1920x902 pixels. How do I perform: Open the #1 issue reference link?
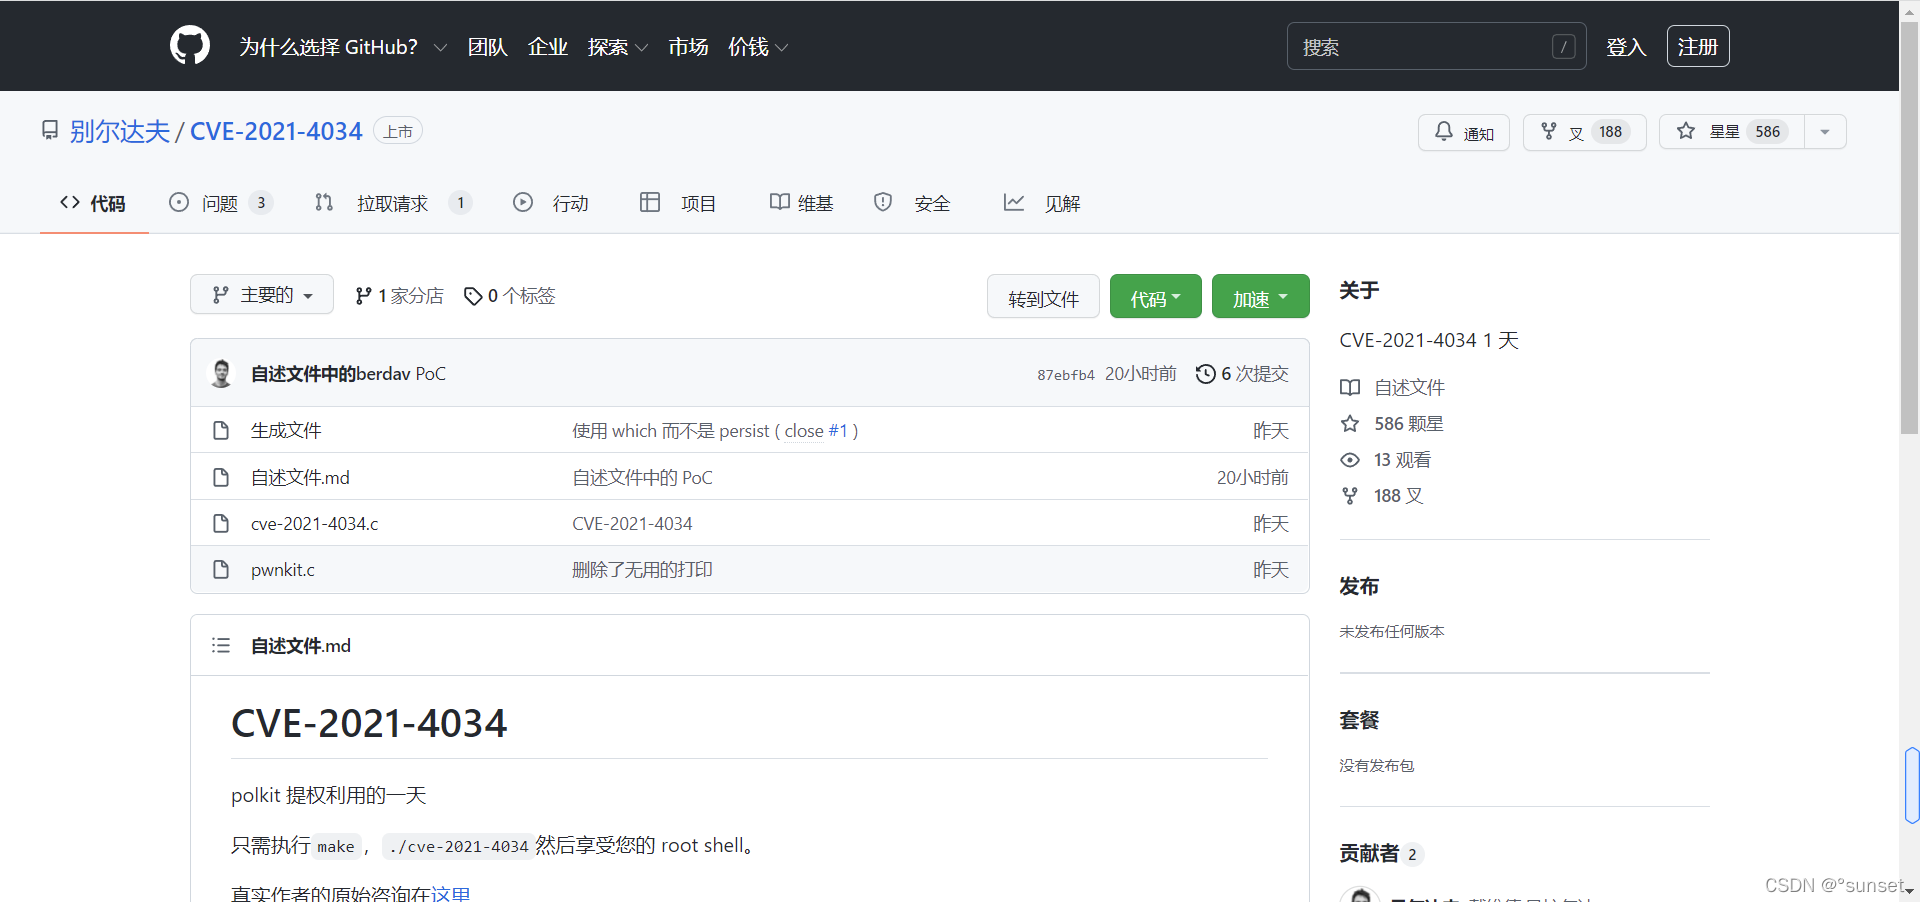(838, 431)
